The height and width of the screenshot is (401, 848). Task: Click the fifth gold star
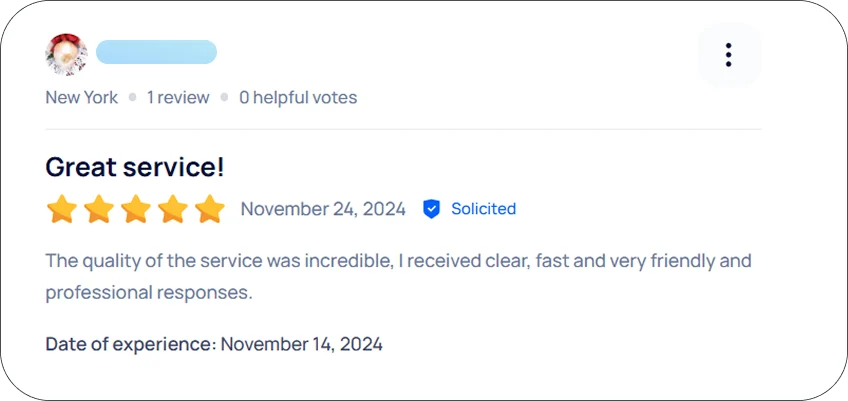point(210,209)
